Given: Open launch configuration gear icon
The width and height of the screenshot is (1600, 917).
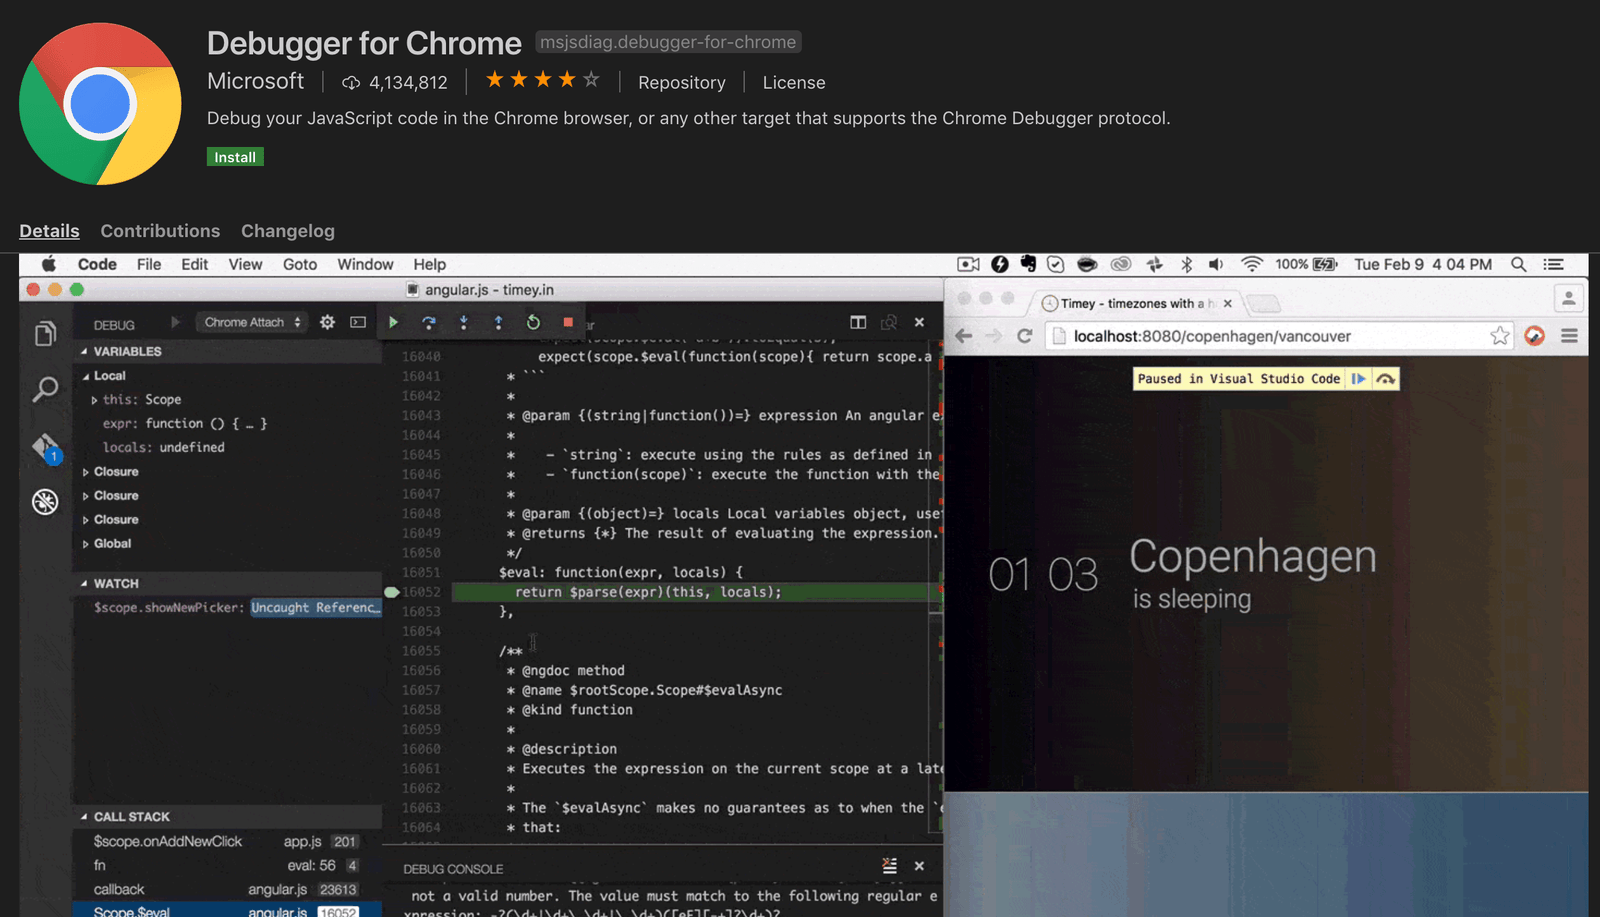Looking at the screenshot, I should pyautogui.click(x=327, y=322).
